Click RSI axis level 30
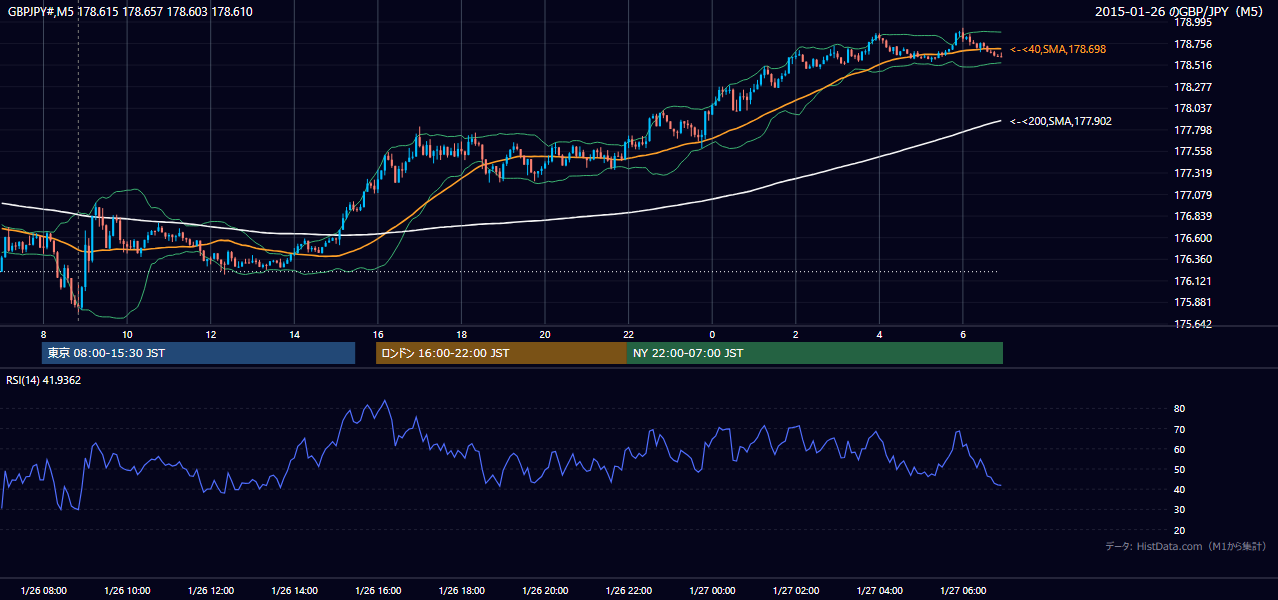Image resolution: width=1278 pixels, height=600 pixels. pos(1180,510)
